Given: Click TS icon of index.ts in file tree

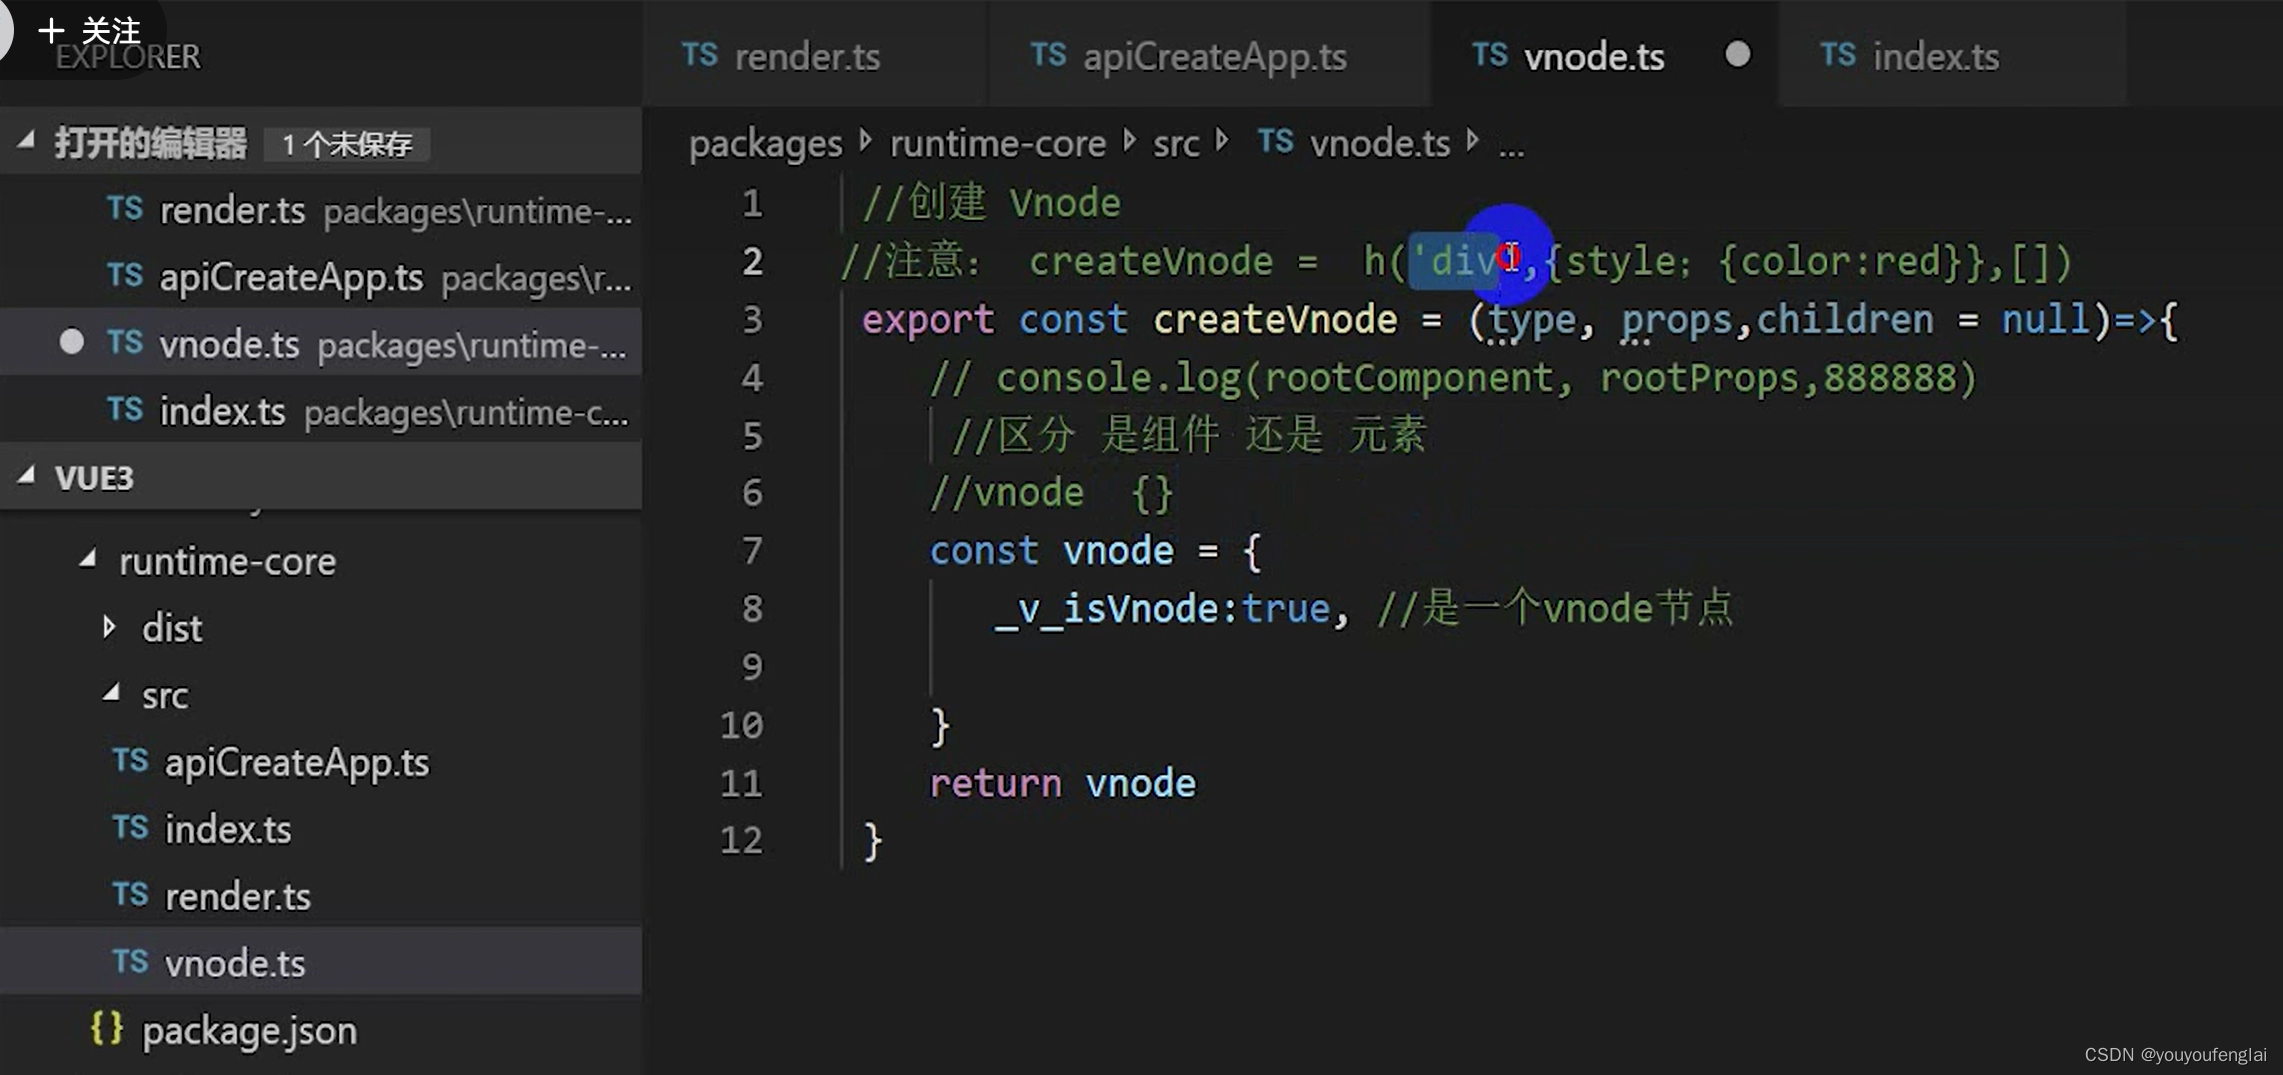Looking at the screenshot, I should (x=130, y=828).
